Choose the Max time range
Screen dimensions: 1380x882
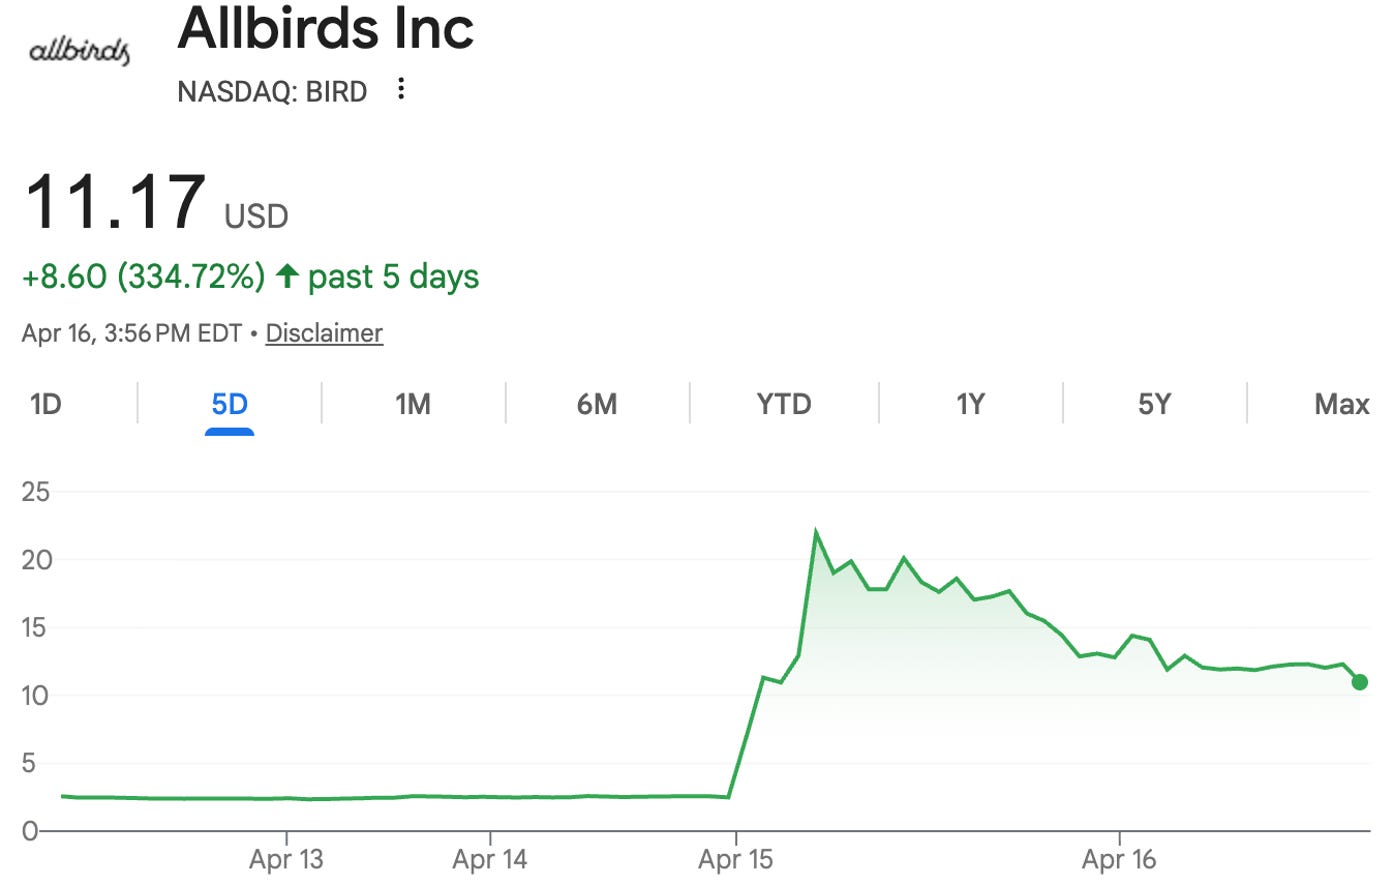(x=1341, y=404)
